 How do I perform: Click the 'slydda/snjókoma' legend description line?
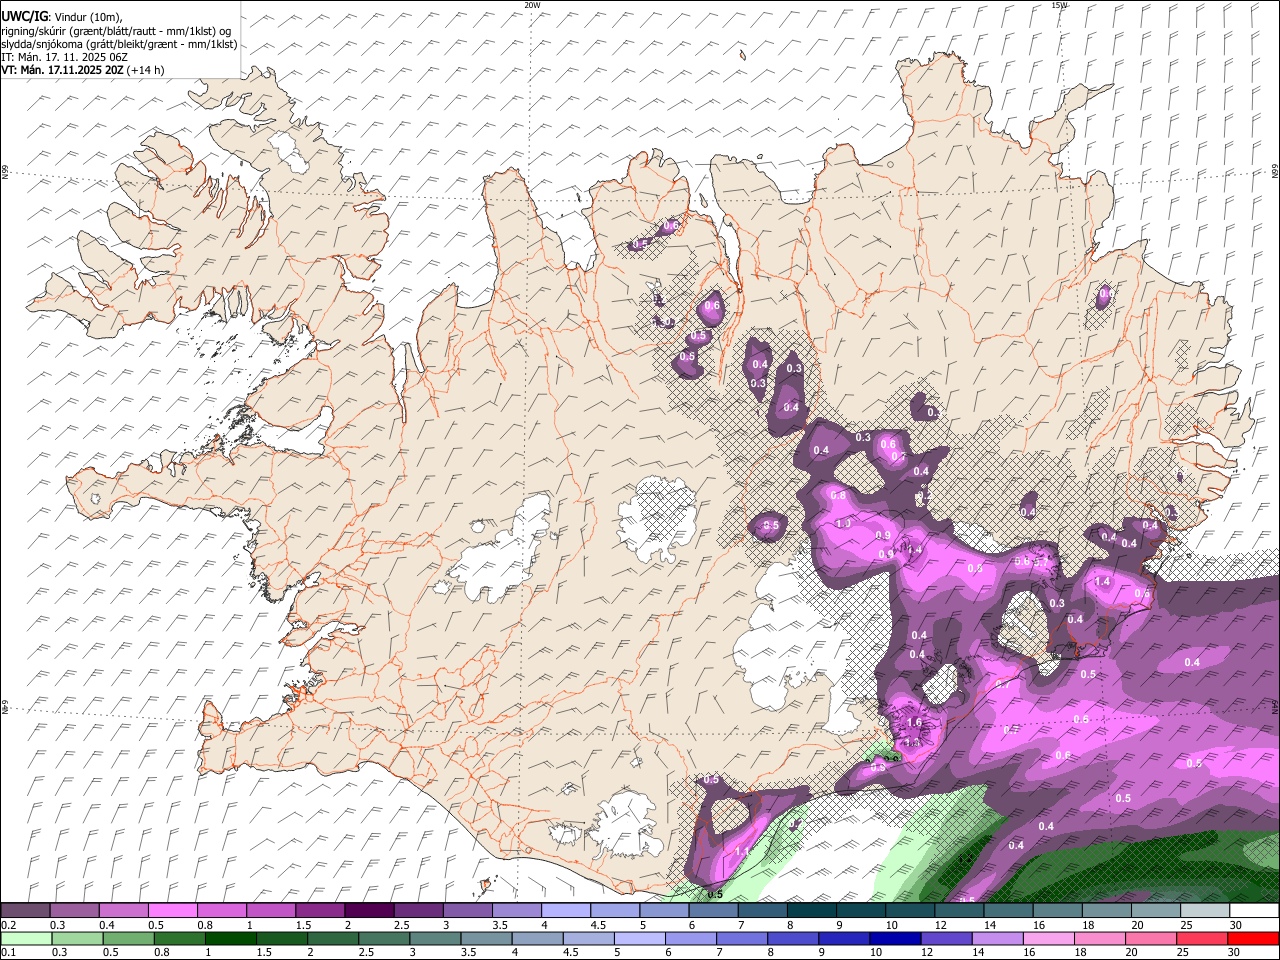(x=119, y=44)
